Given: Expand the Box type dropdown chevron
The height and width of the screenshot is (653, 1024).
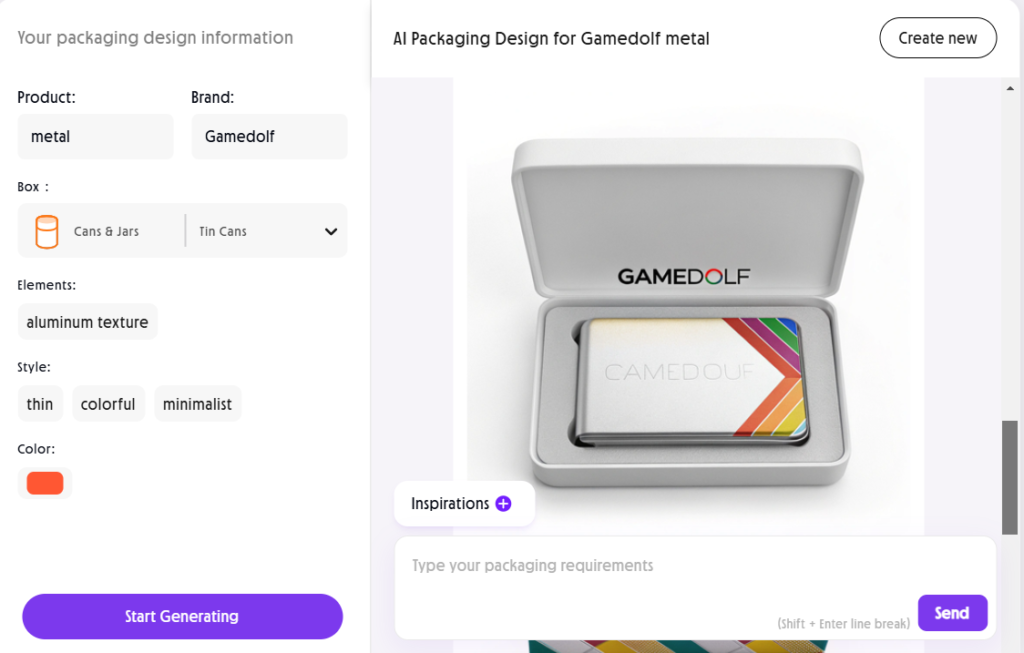Looking at the screenshot, I should [331, 232].
